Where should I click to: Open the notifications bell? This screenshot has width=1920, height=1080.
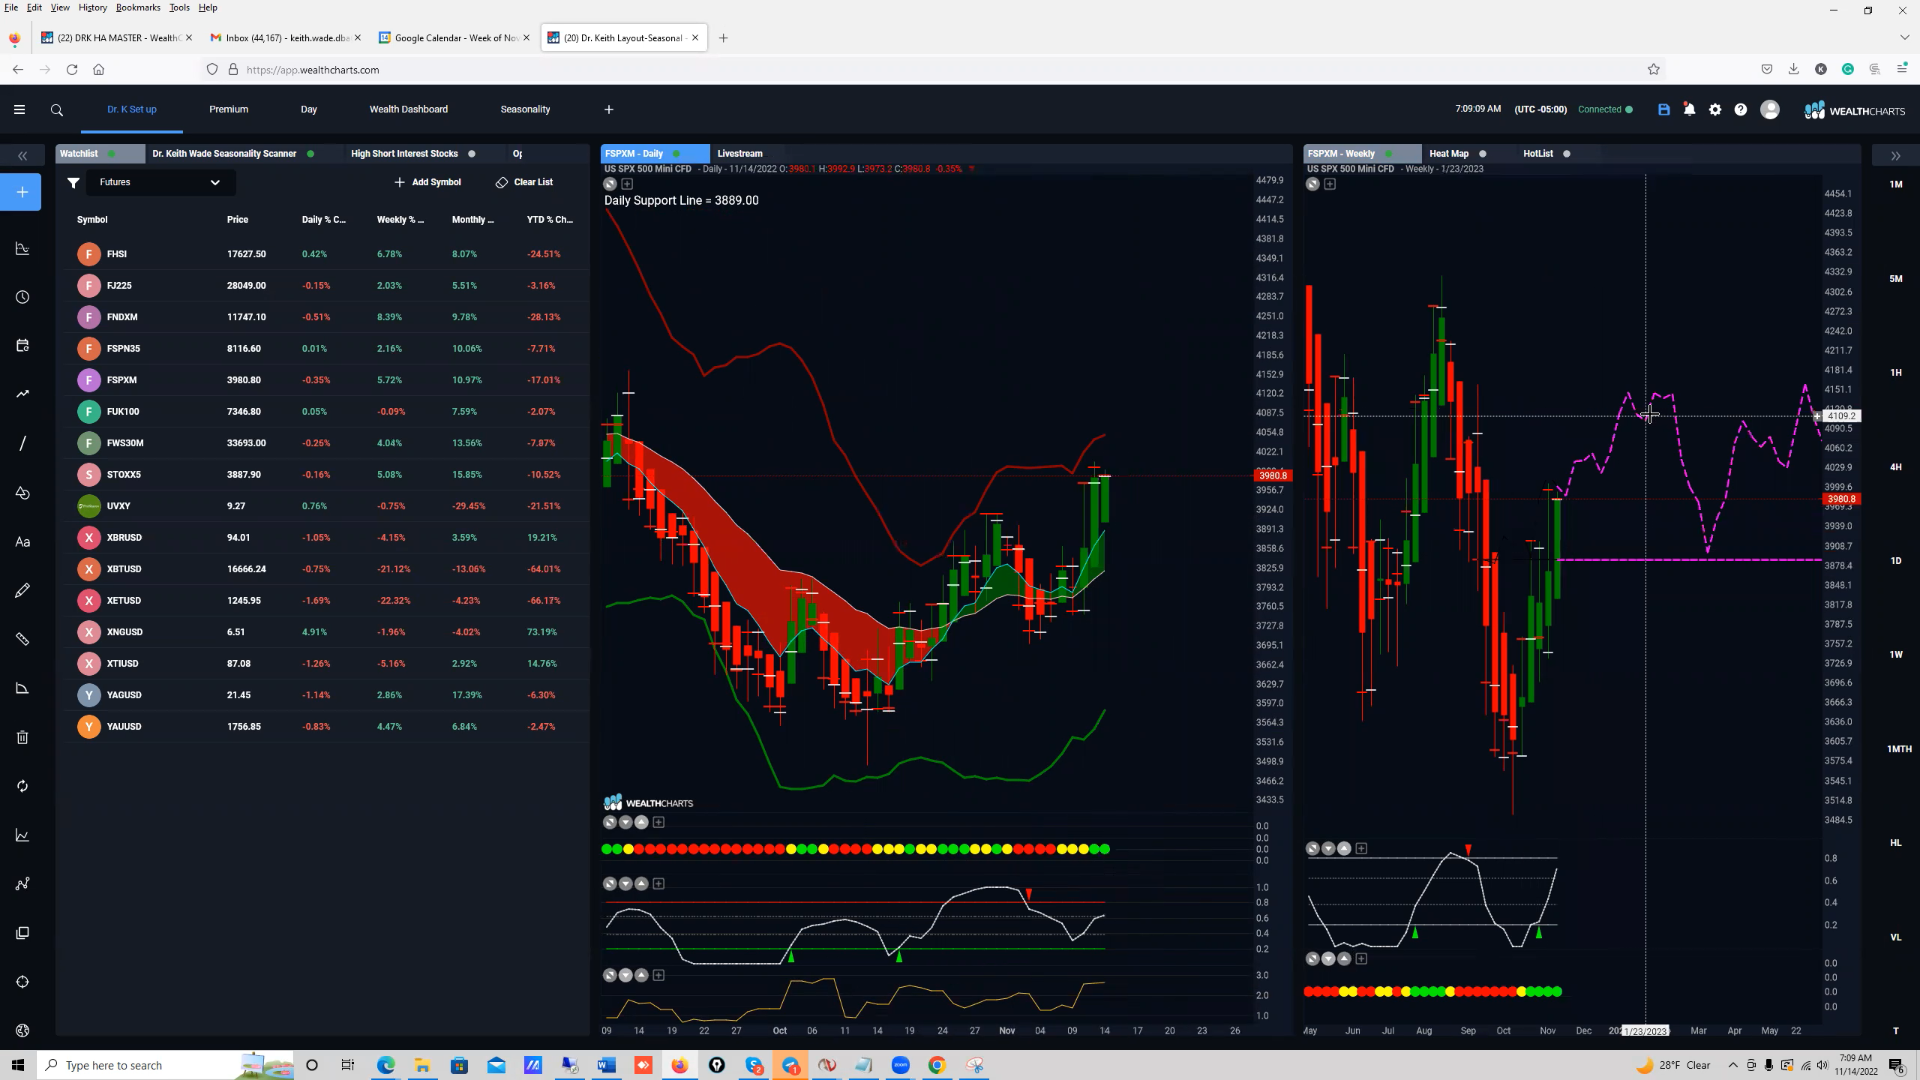1690,110
